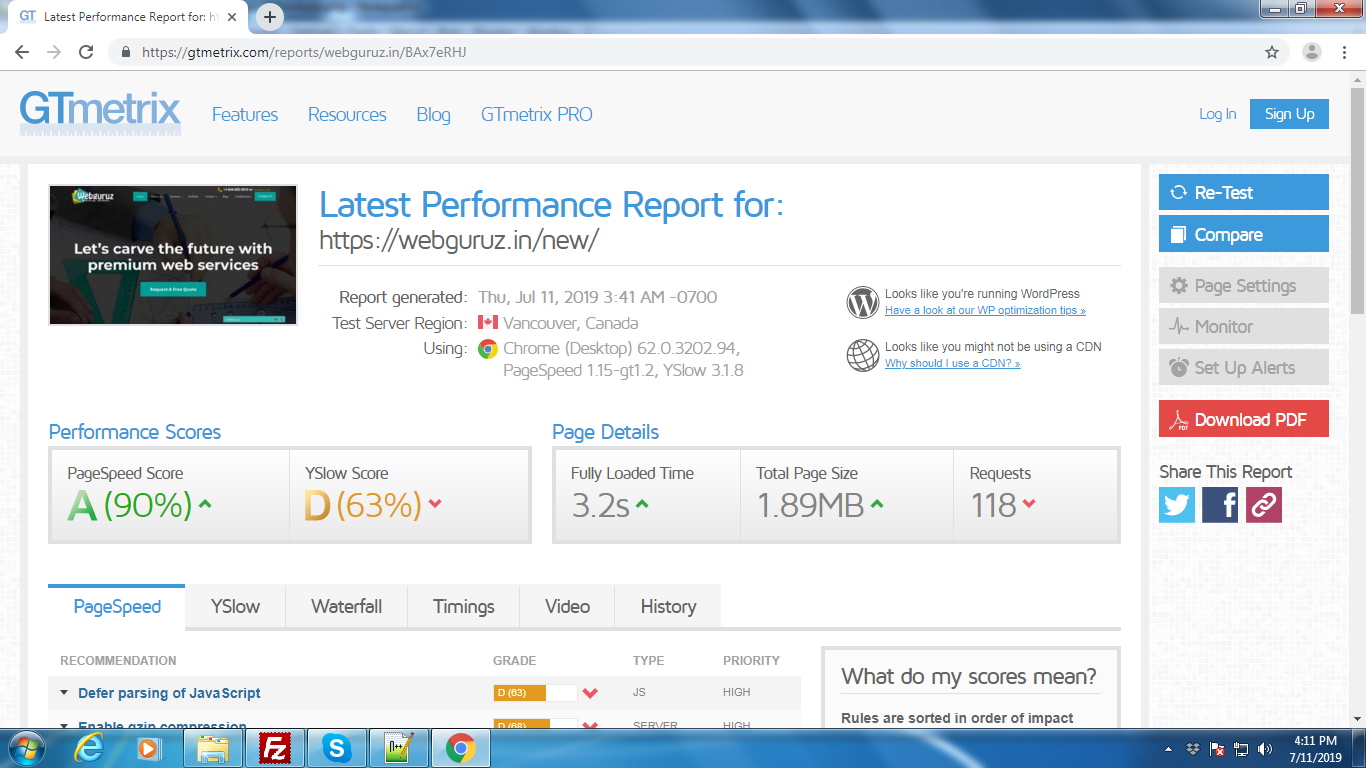
Task: Open WP optimization tips link
Action: point(985,311)
